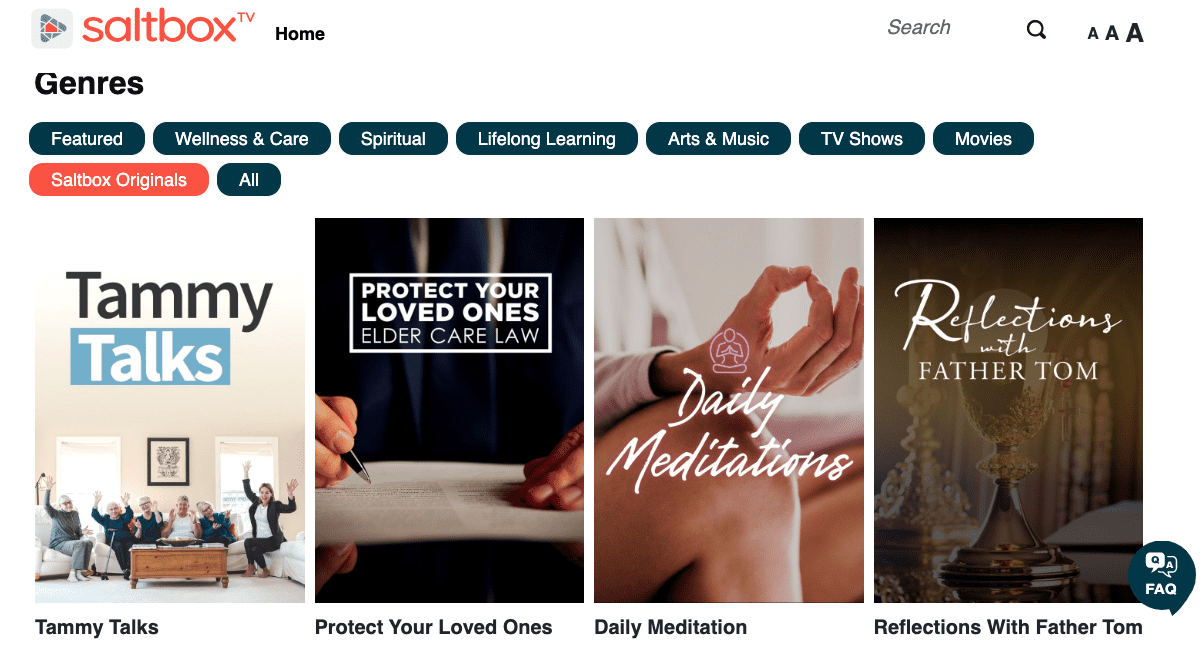Select the Wellness & Care genre
Viewport: 1201px width, 650px height.
click(242, 139)
